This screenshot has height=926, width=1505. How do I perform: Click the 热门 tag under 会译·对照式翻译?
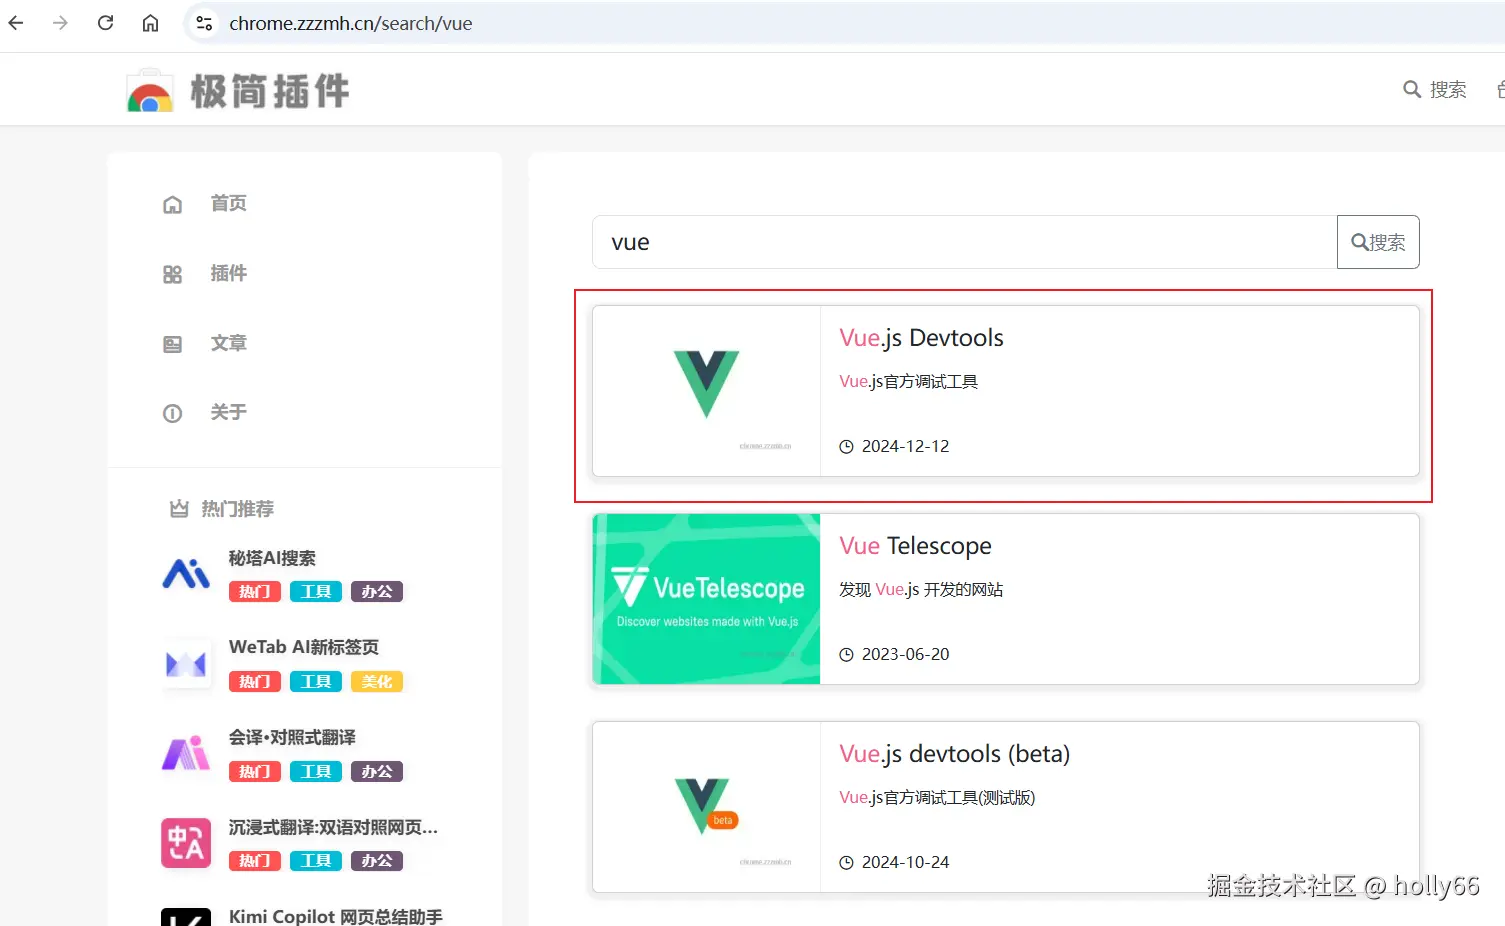click(x=255, y=772)
